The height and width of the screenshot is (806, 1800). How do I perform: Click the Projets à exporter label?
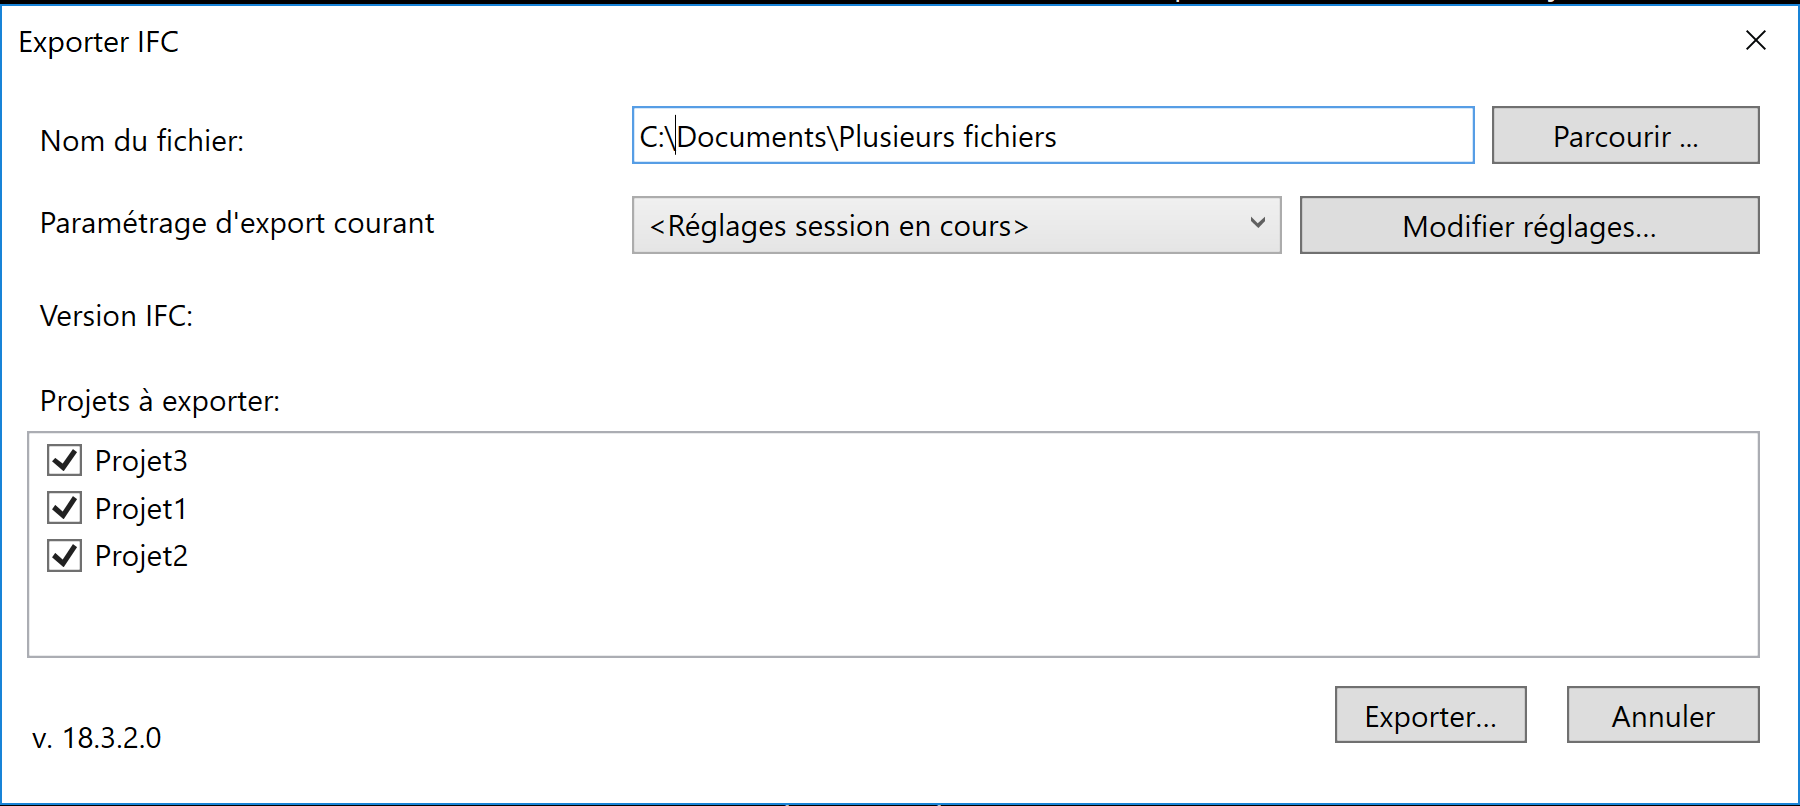160,401
